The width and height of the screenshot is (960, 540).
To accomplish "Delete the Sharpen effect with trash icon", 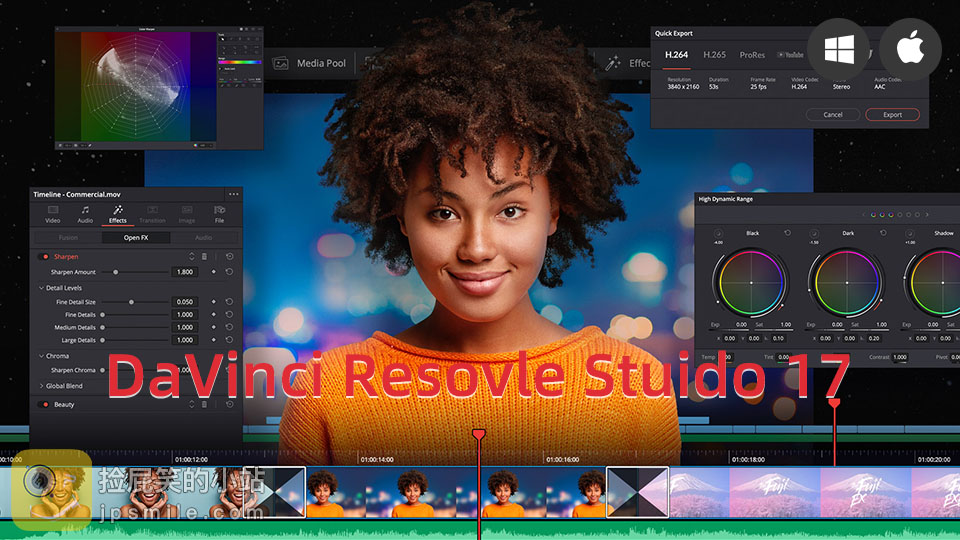I will tap(204, 257).
